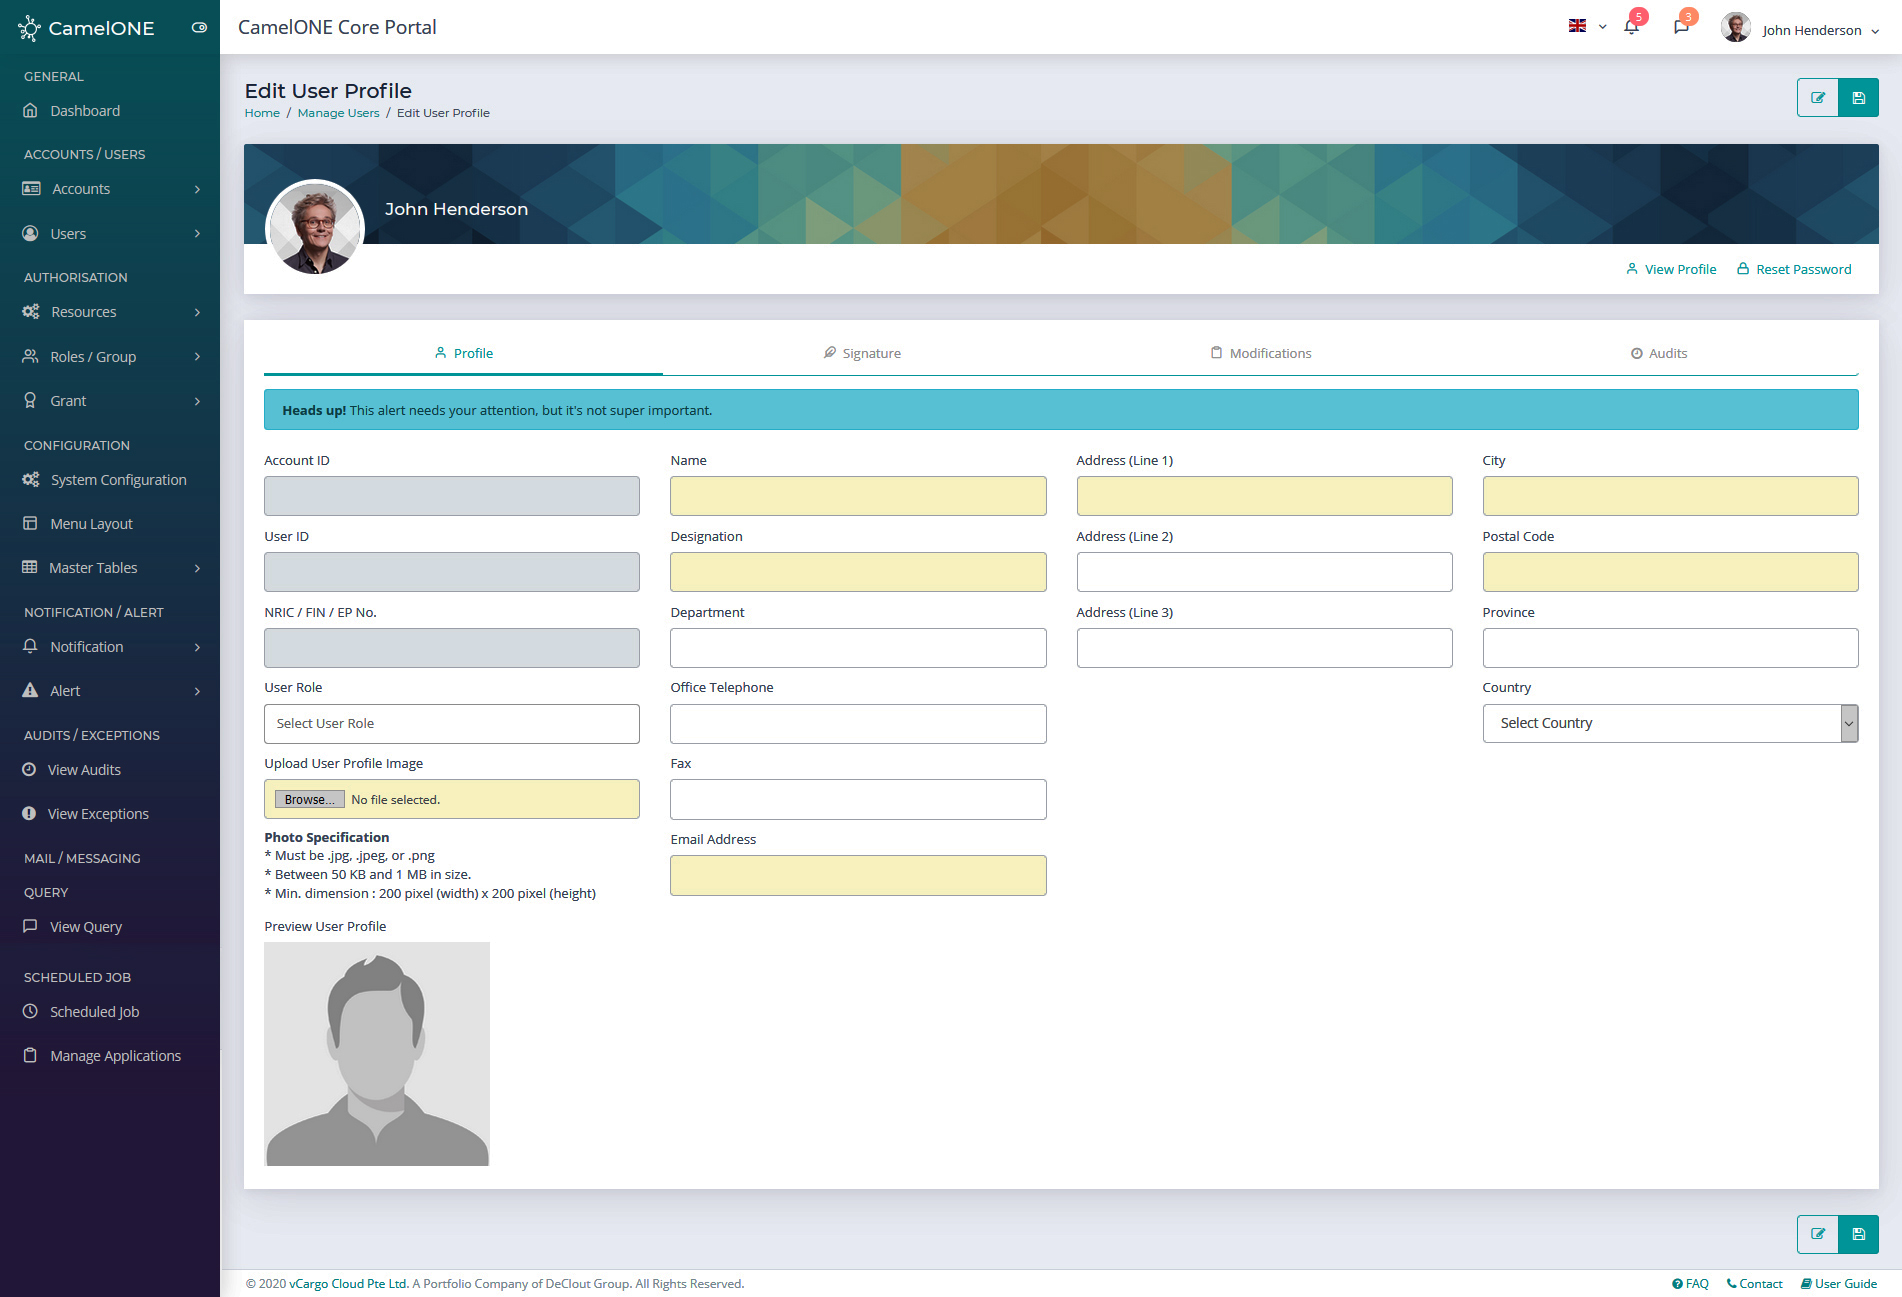Open the messages chat icon
The height and width of the screenshot is (1297, 1902).
(1681, 28)
